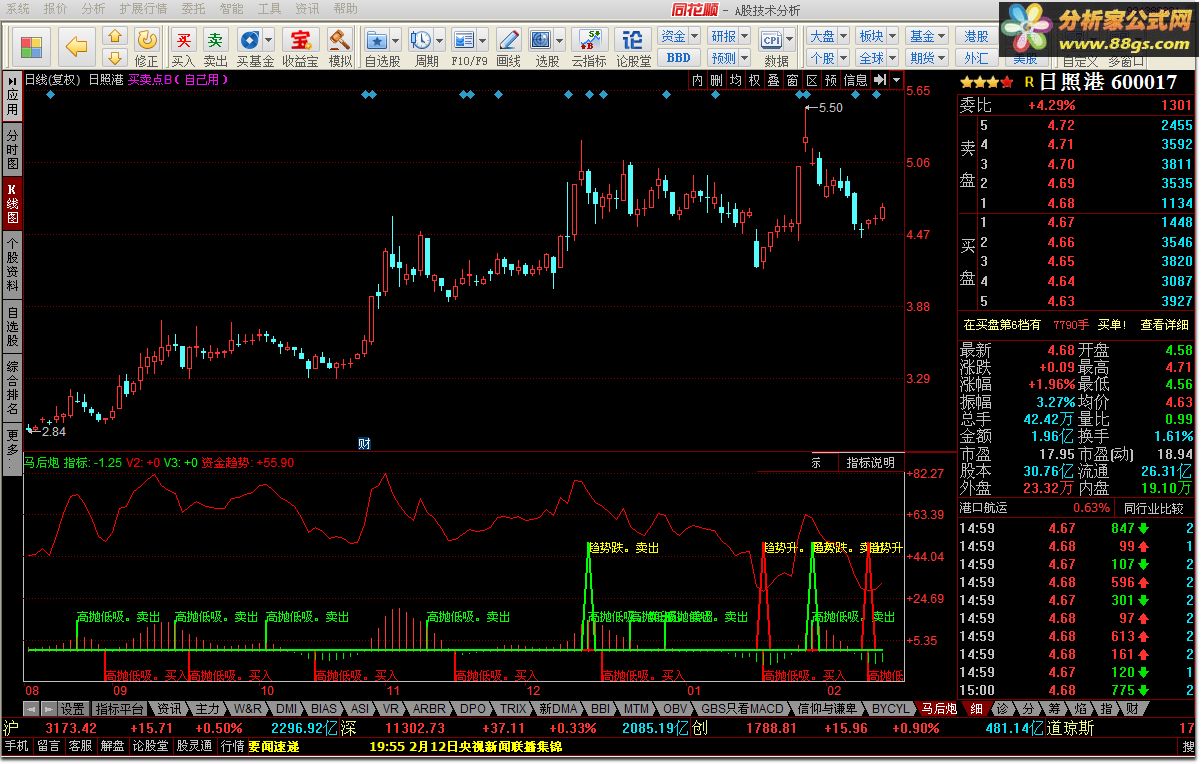Click the 设置 button in indicator bar
The image size is (1201, 764).
71,709
